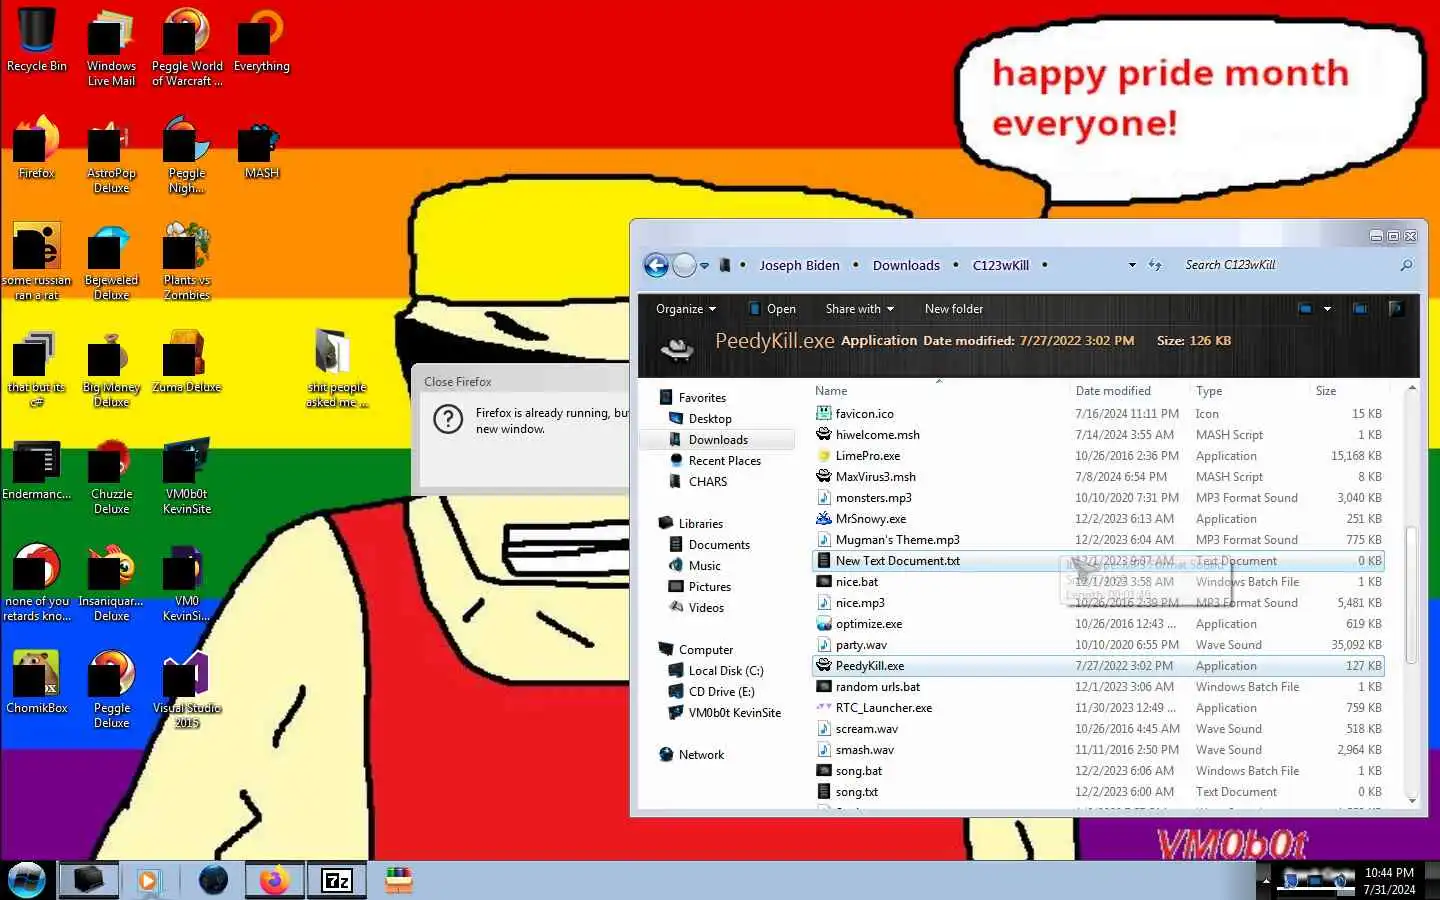
Task: Open the Peggle Deluxe desktop shortcut
Action: [x=111, y=690]
